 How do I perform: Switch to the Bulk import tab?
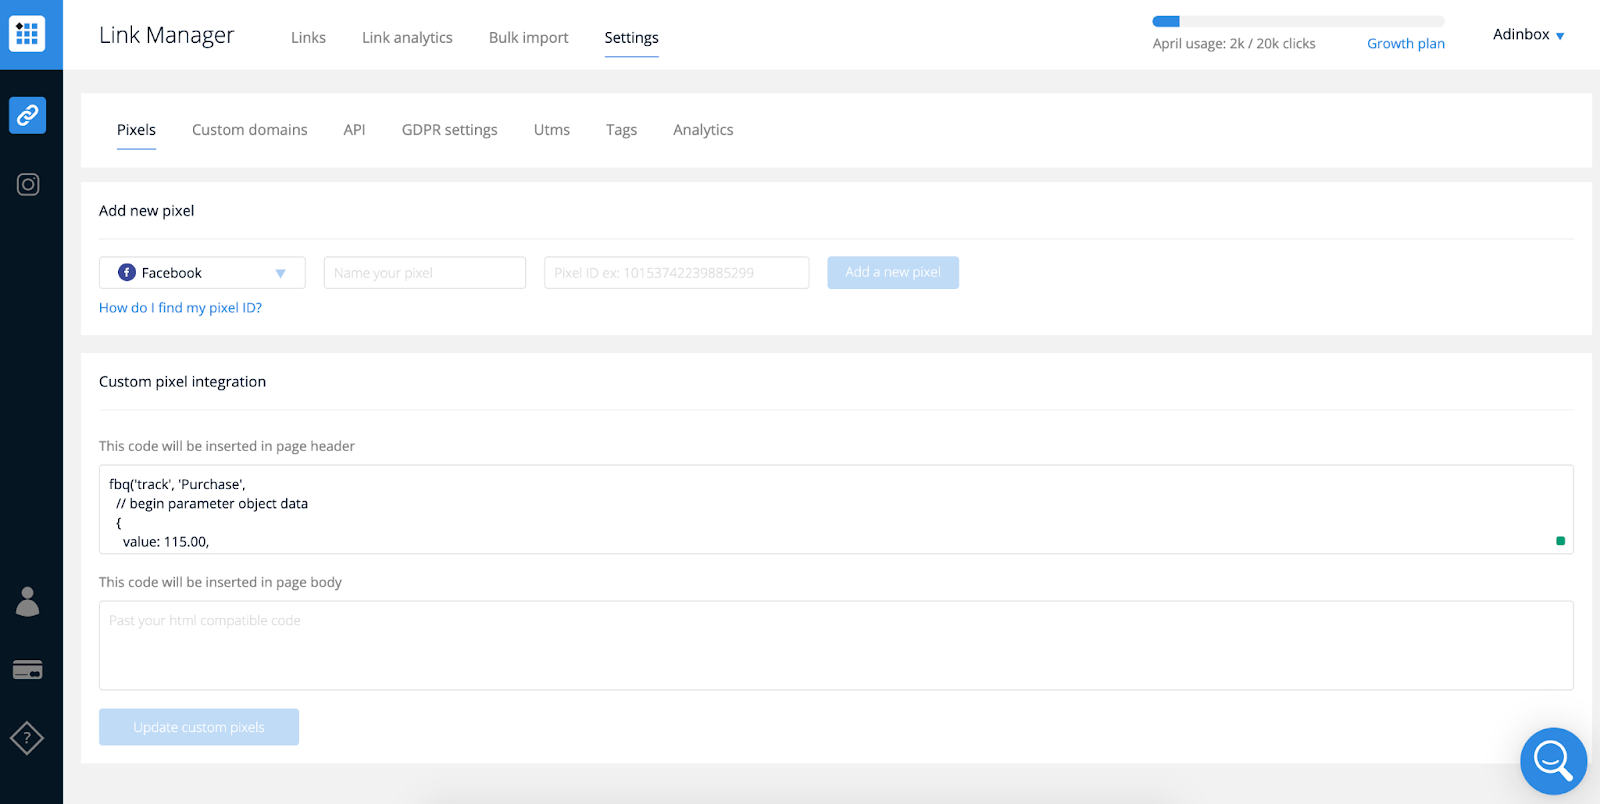click(528, 37)
